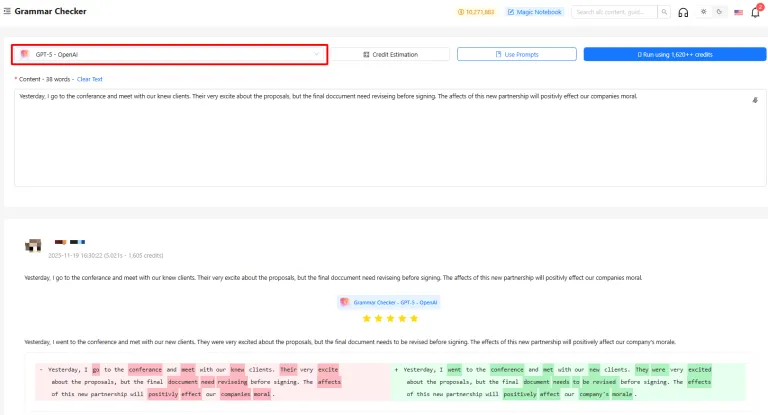Open the GPT-5 - OpenAI model dropdown
This screenshot has height=415, width=768.
tap(169, 54)
